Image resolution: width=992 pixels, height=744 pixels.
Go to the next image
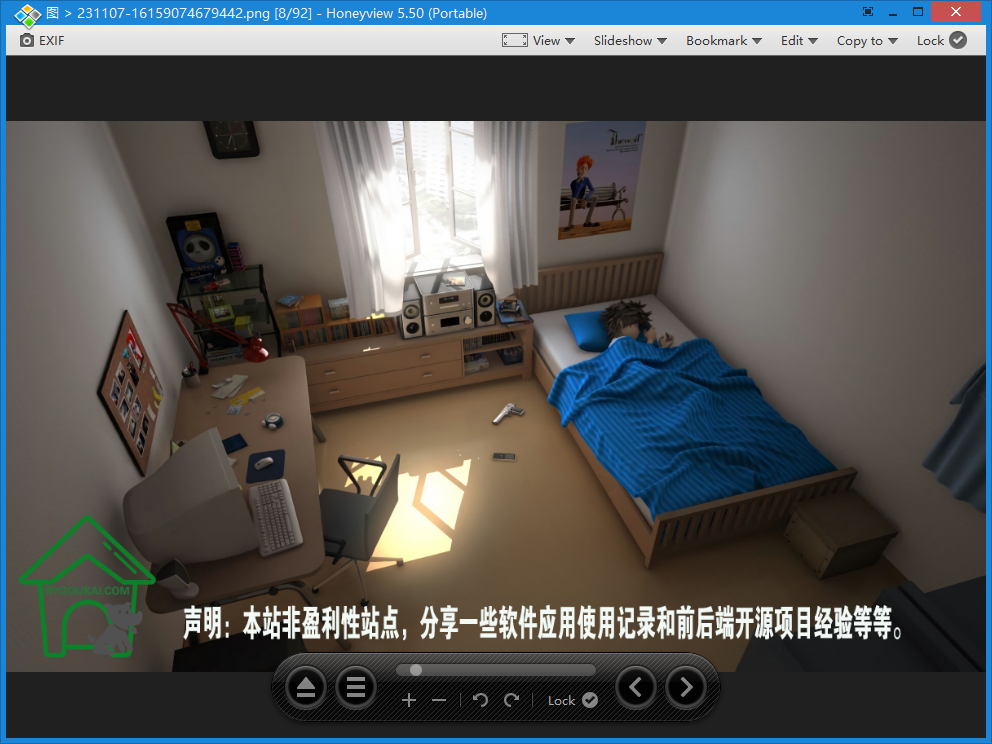[686, 687]
